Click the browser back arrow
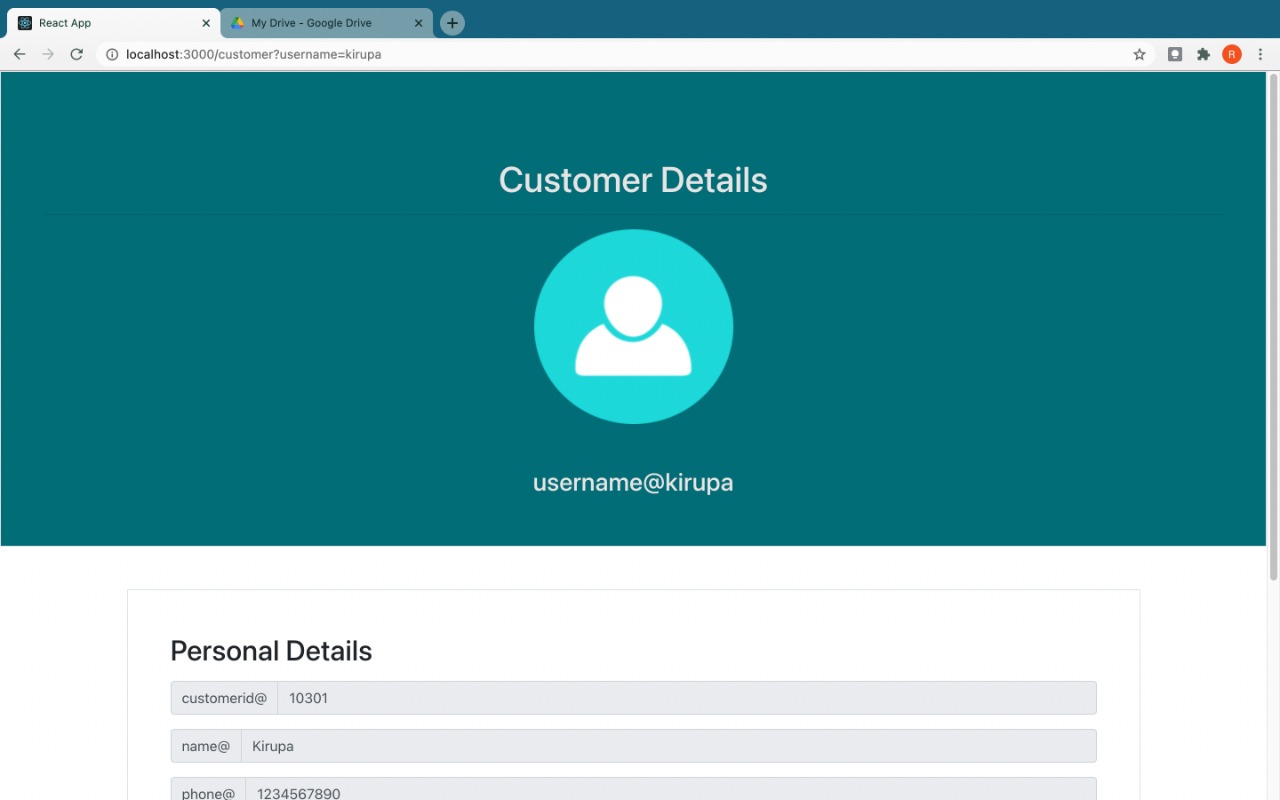1280x800 pixels. click(19, 54)
